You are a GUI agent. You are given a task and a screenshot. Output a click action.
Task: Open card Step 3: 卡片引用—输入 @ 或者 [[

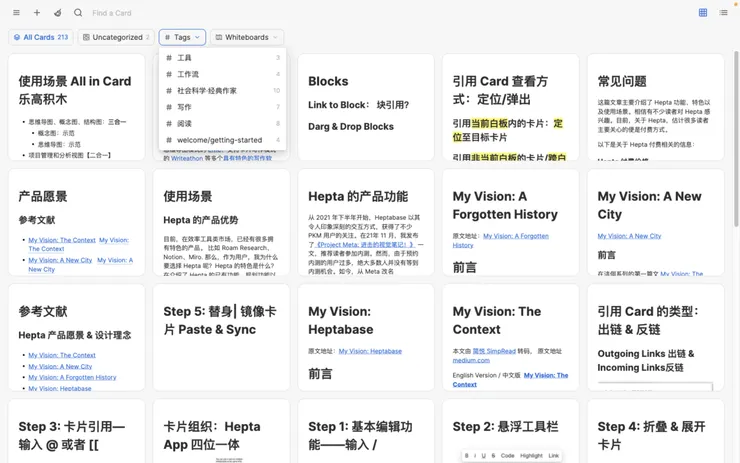(x=76, y=431)
